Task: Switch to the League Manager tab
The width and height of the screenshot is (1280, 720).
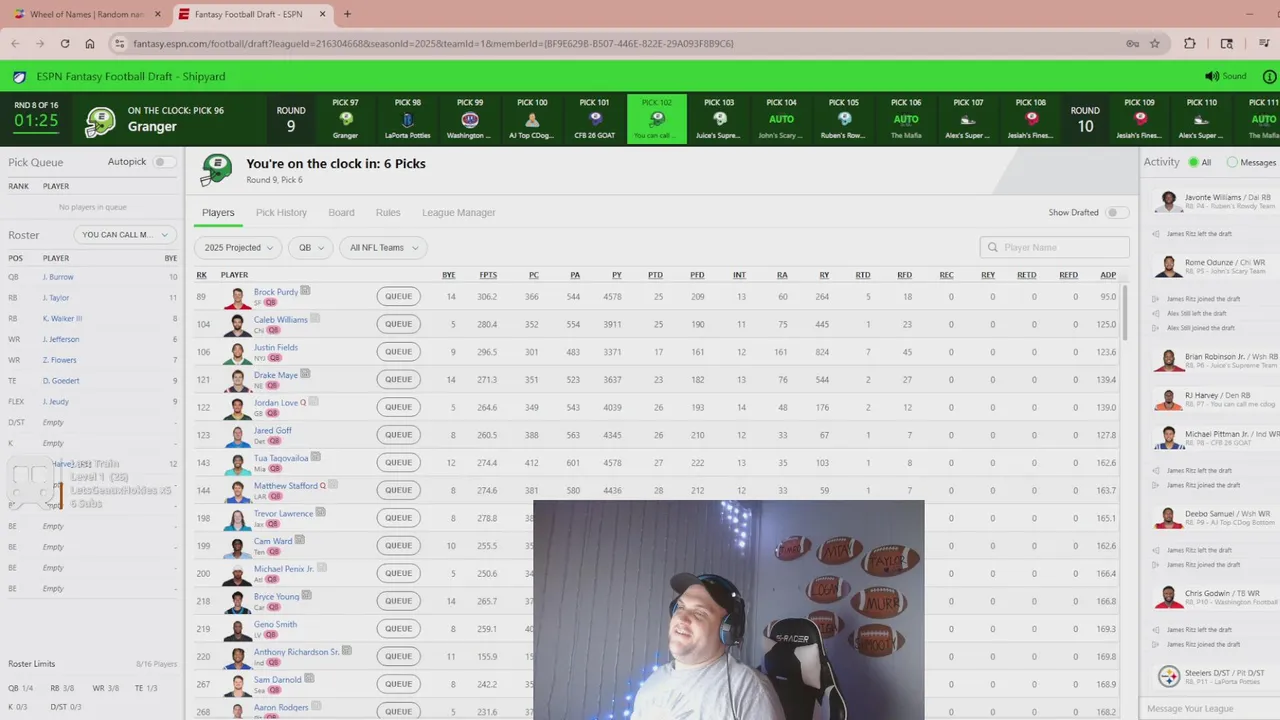Action: click(x=459, y=212)
